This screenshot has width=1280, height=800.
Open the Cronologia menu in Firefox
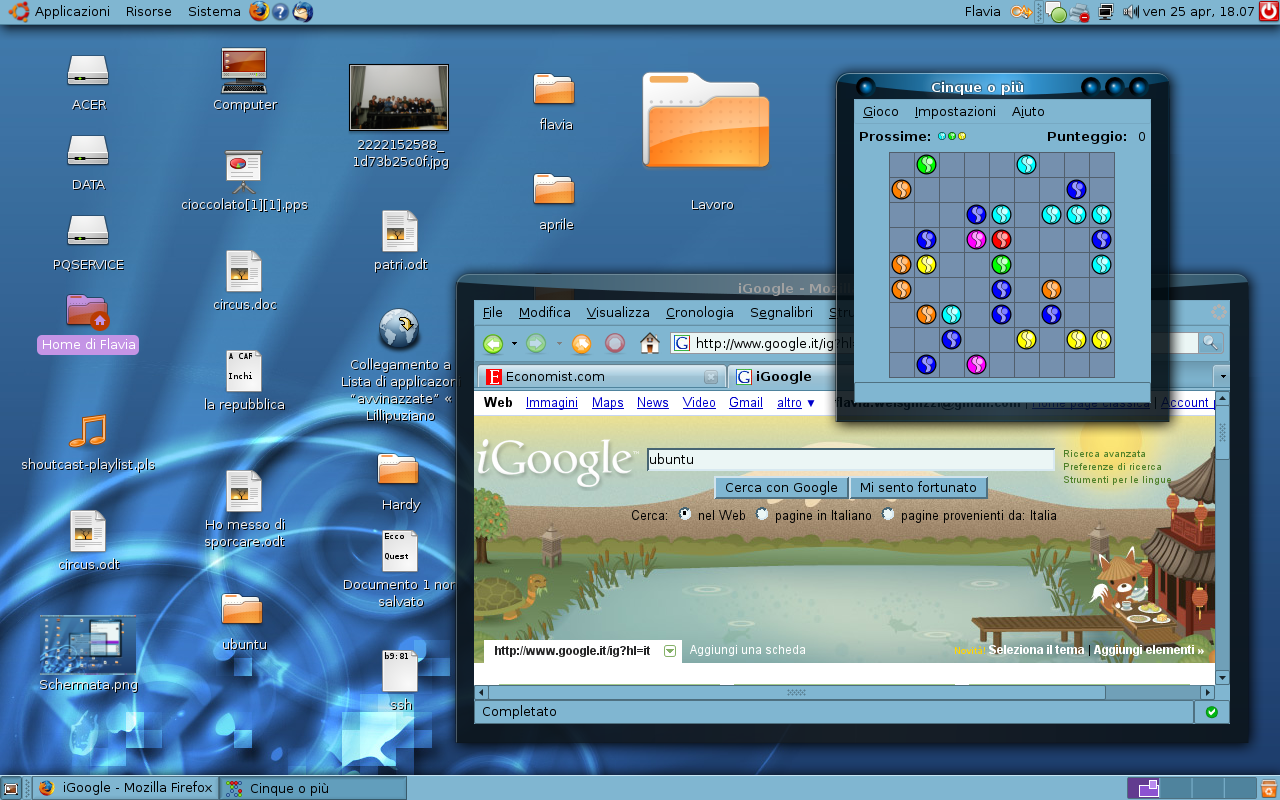[x=699, y=313]
